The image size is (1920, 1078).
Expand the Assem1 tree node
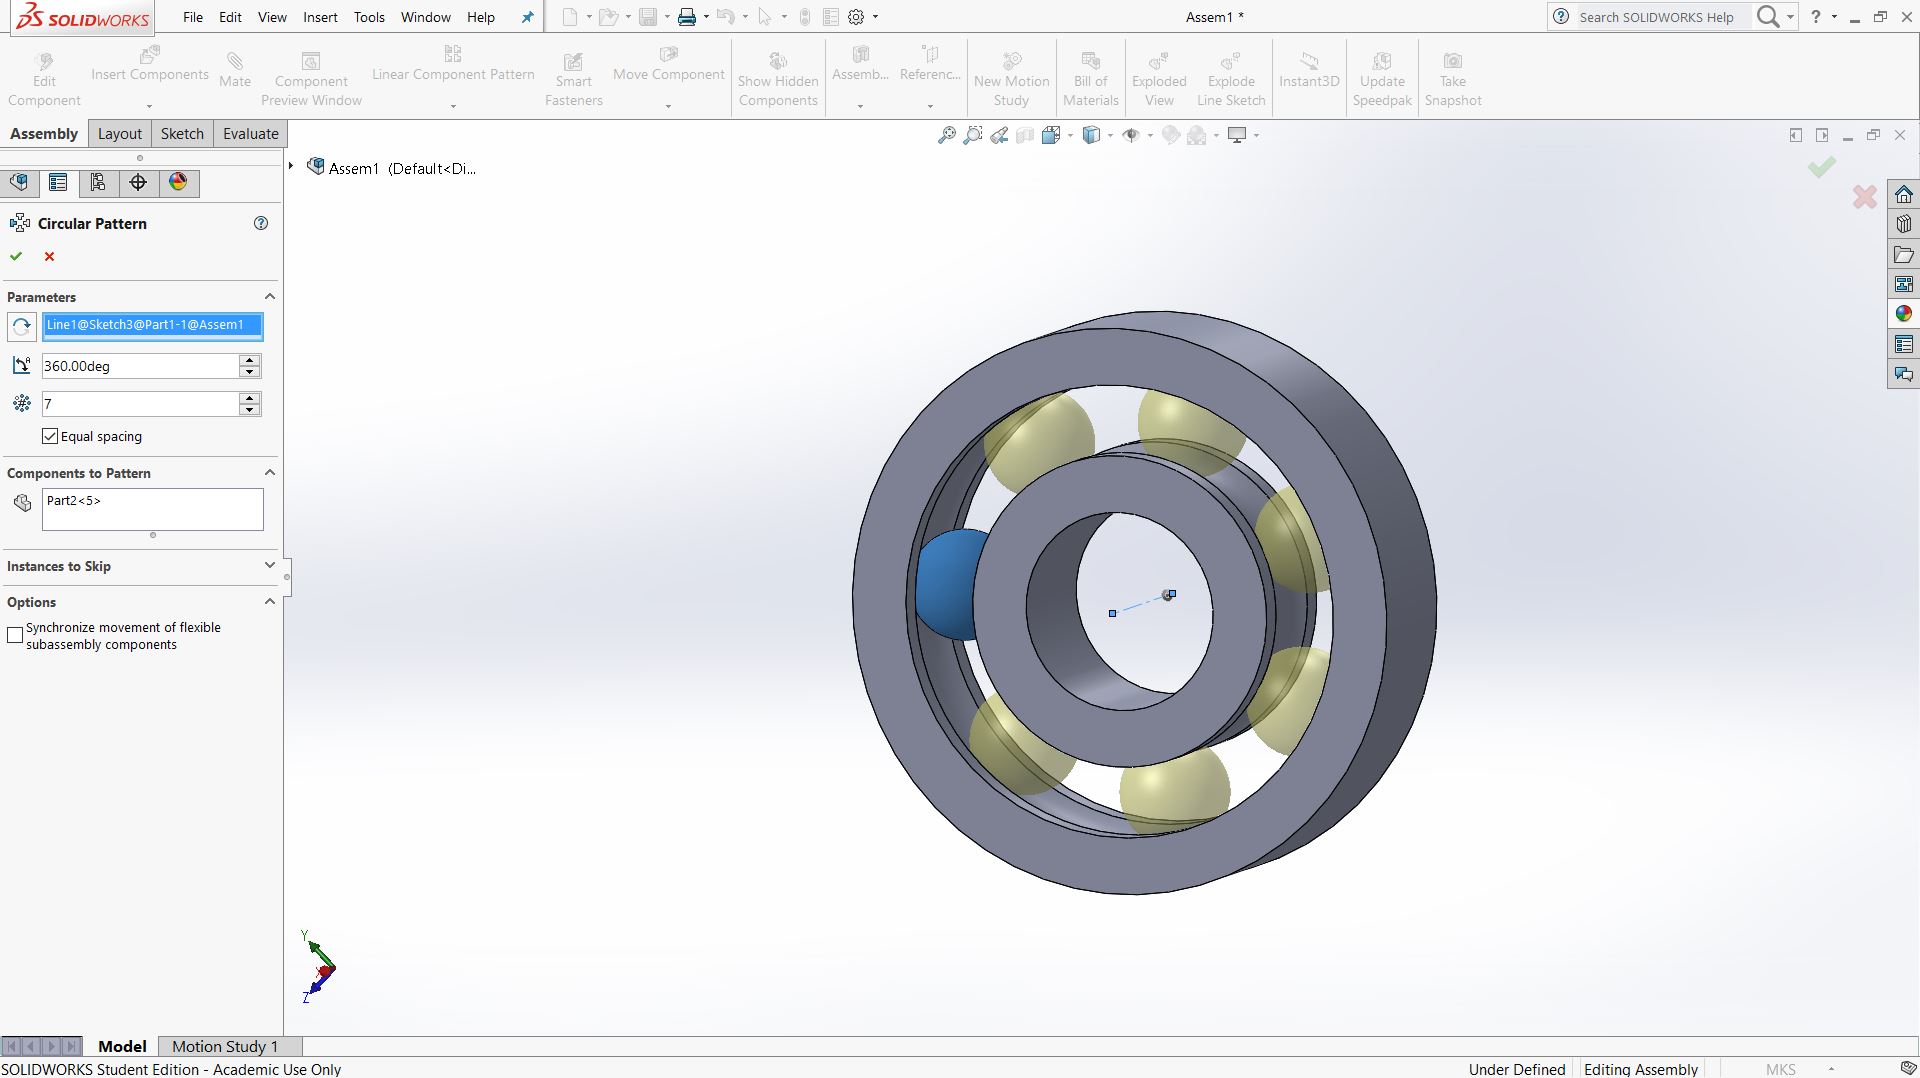pyautogui.click(x=291, y=166)
